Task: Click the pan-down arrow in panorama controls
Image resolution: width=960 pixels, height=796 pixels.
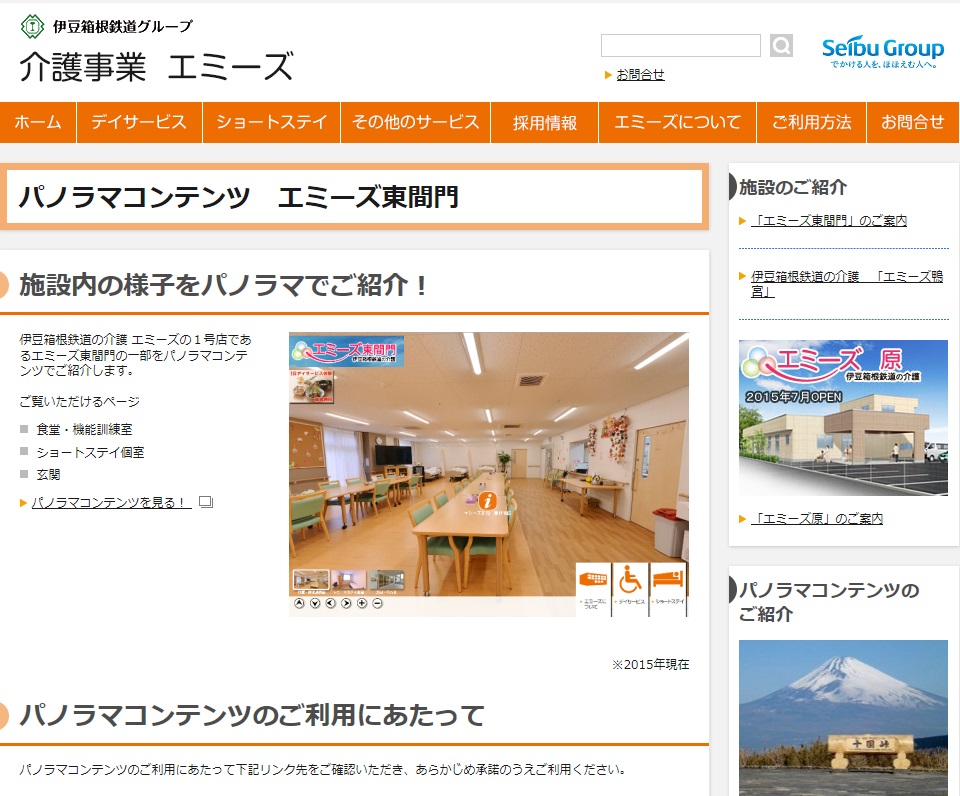Action: click(315, 603)
